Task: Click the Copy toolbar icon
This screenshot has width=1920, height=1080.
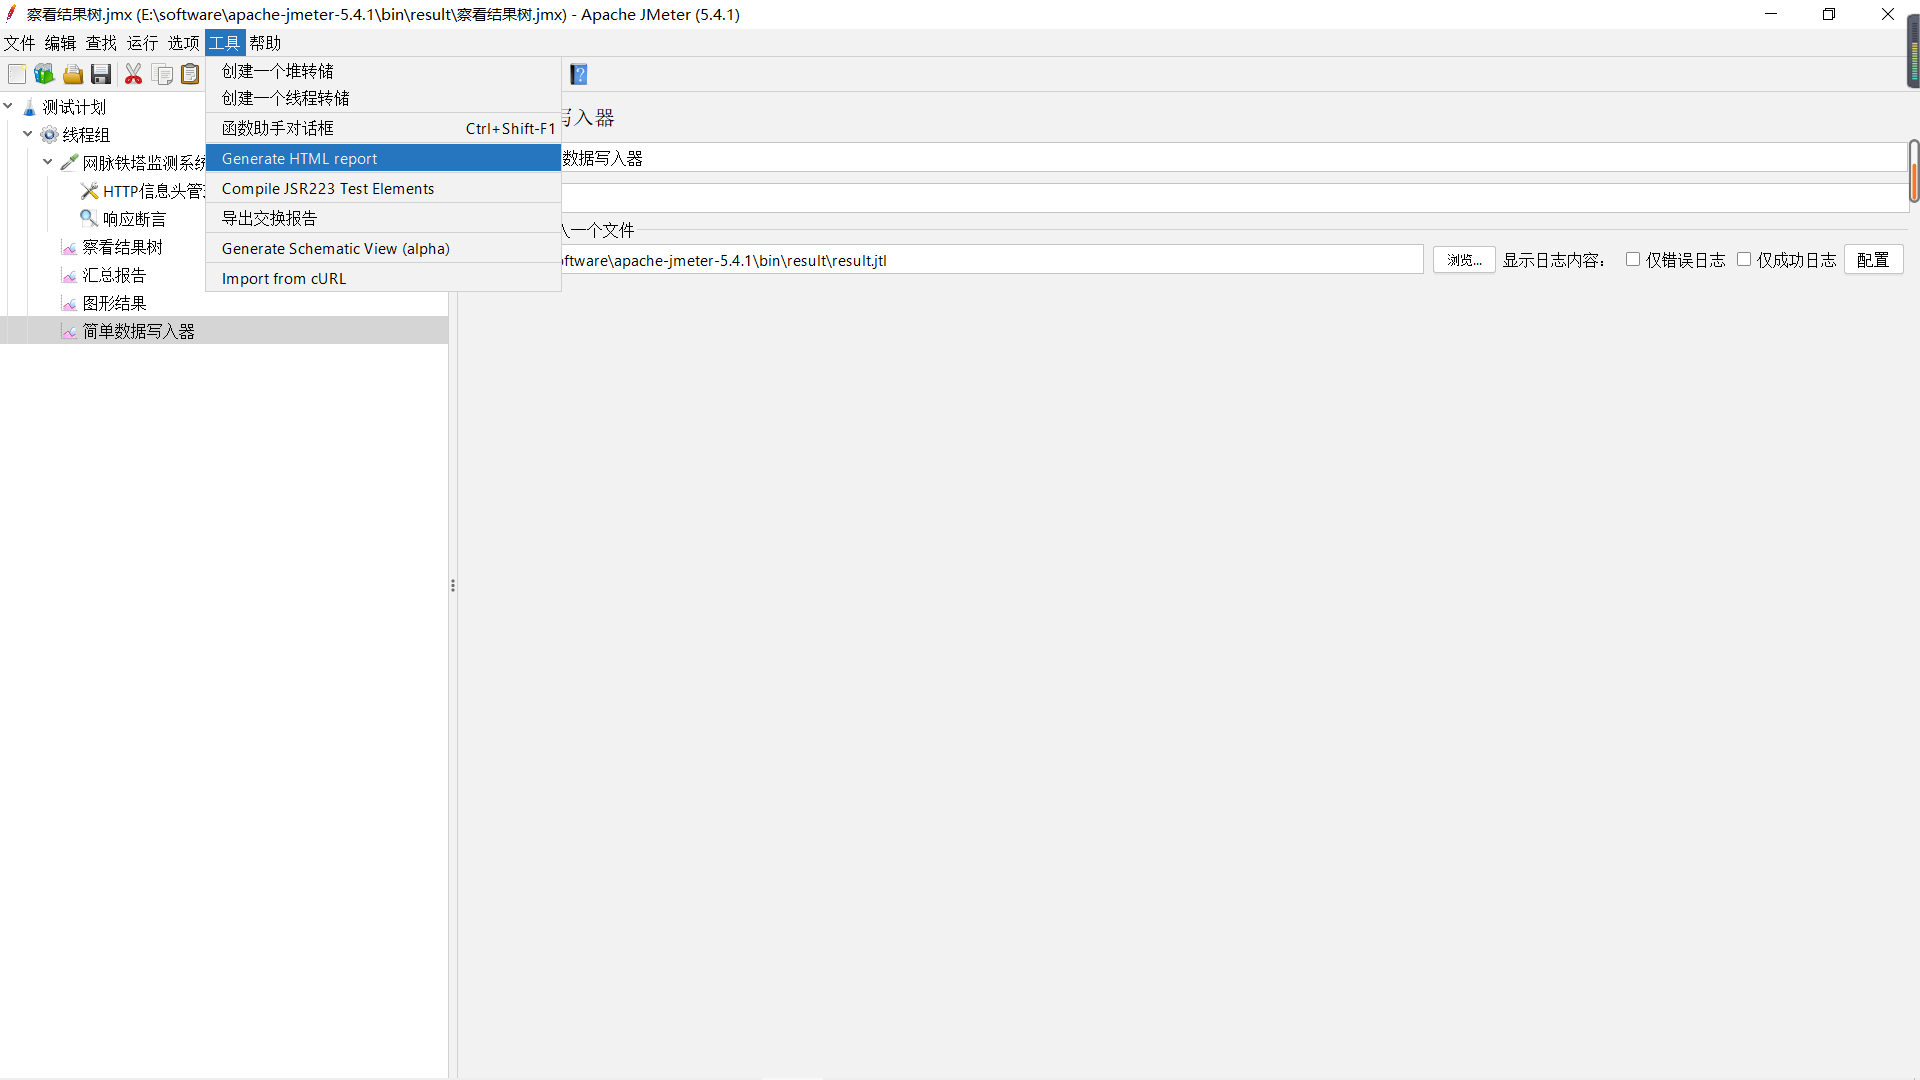Action: click(x=162, y=74)
